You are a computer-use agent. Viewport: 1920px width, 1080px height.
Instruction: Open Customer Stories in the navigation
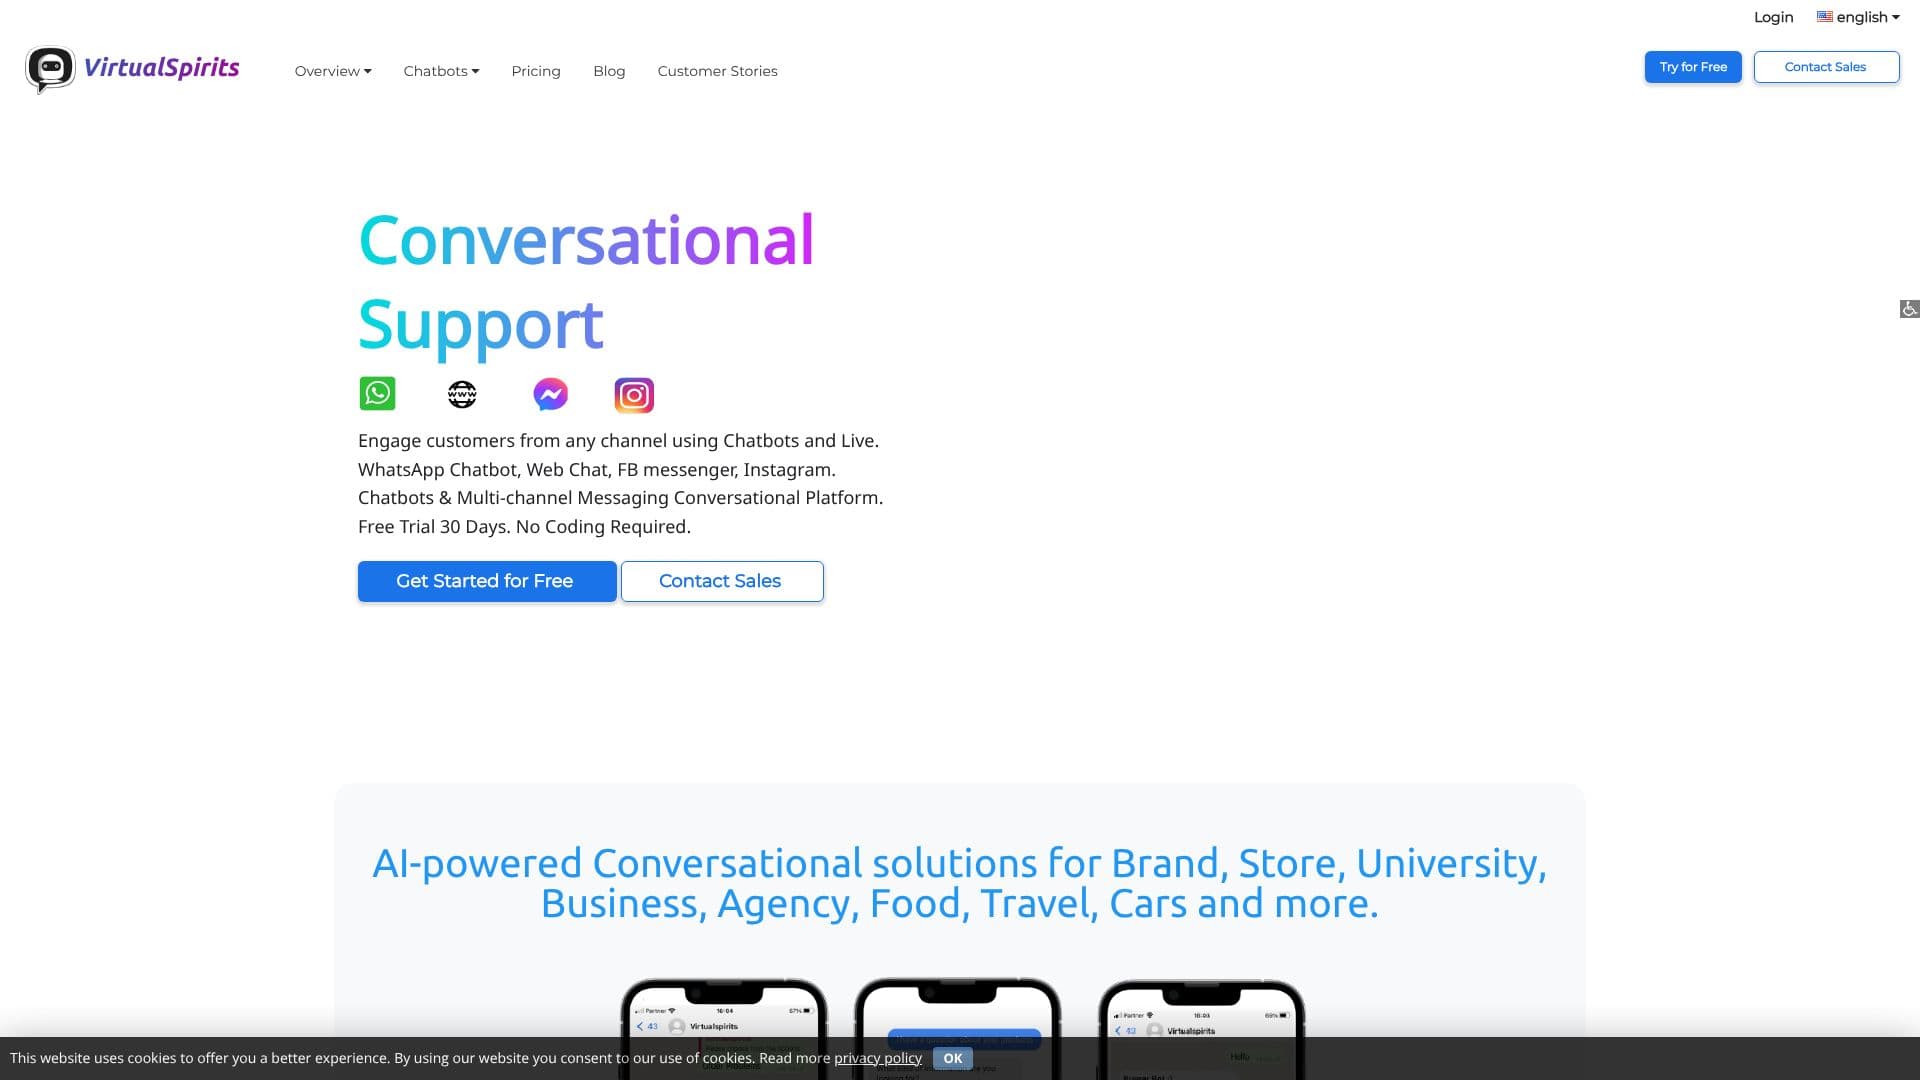coord(717,71)
